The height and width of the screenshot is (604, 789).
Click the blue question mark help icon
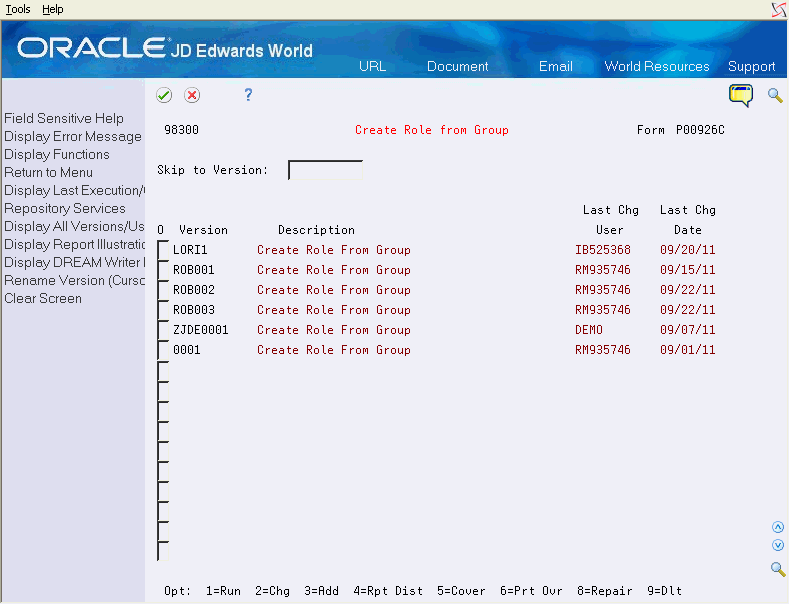pyautogui.click(x=248, y=95)
